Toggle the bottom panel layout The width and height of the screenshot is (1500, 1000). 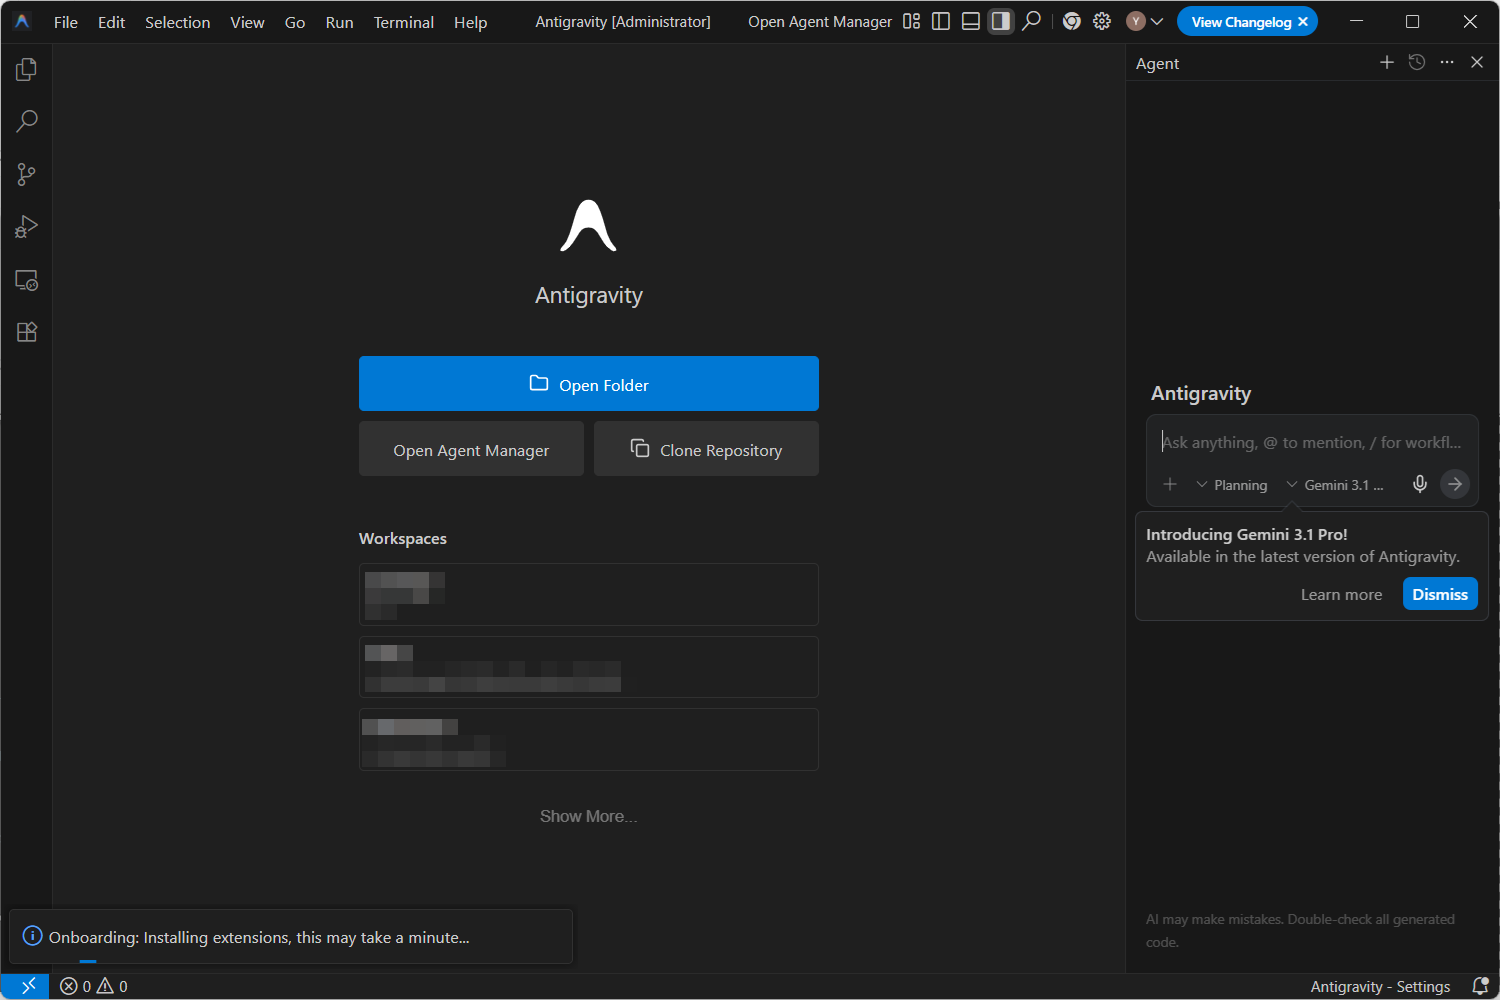tap(970, 21)
